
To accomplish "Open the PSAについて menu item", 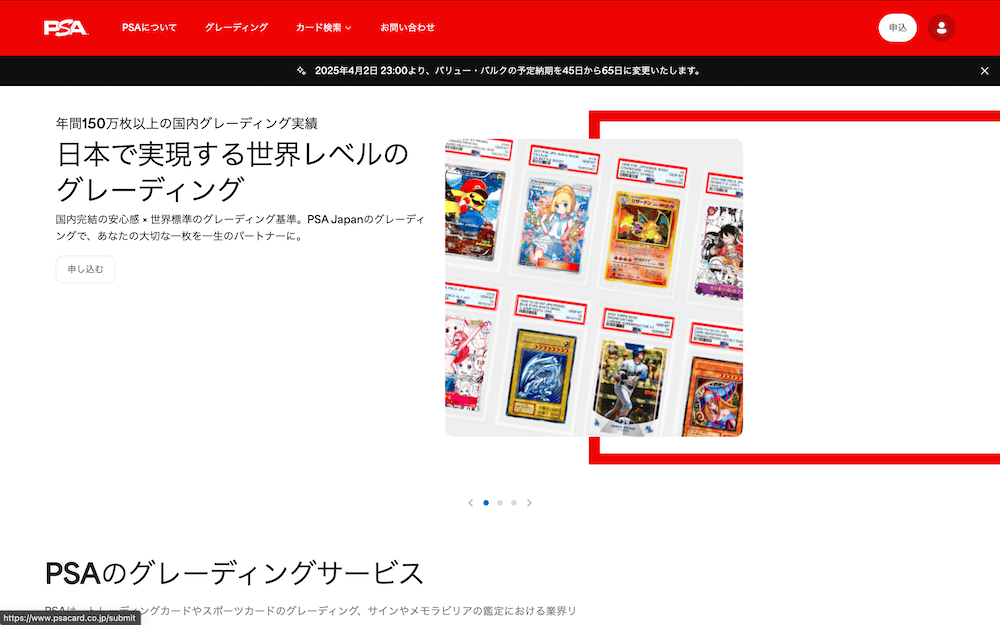I will (x=149, y=27).
